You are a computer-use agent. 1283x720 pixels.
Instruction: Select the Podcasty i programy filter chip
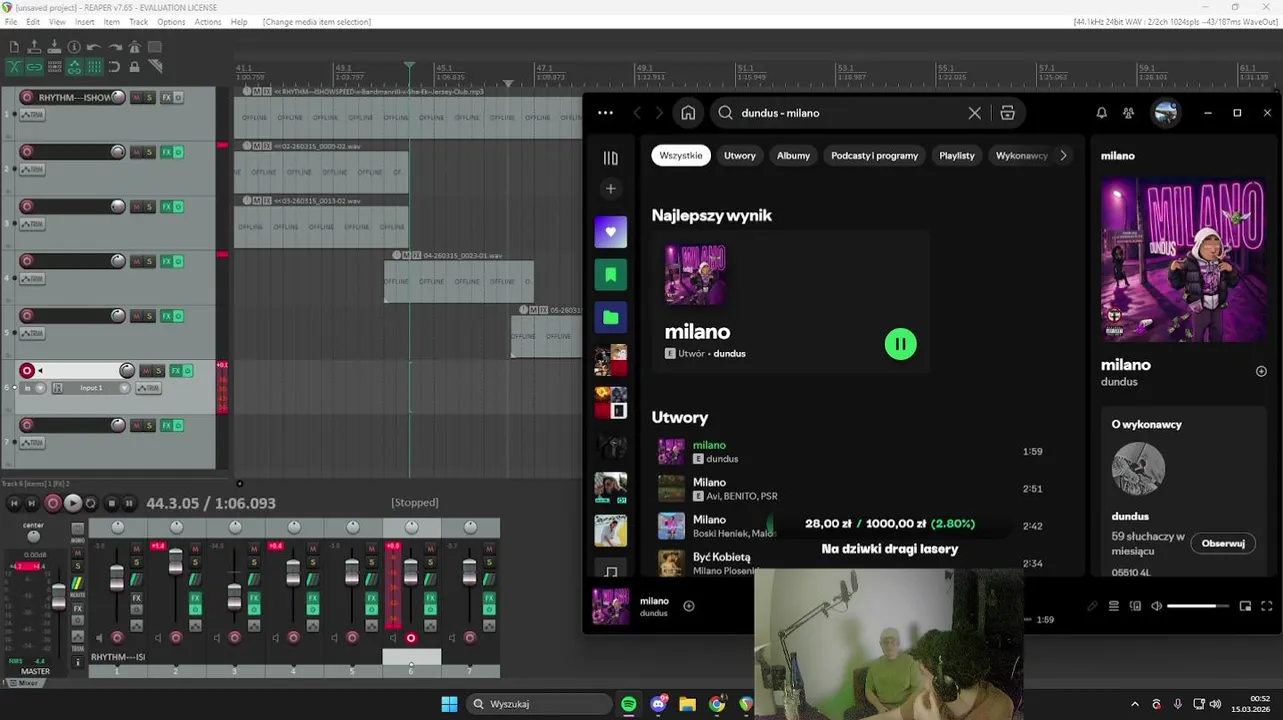[874, 156]
